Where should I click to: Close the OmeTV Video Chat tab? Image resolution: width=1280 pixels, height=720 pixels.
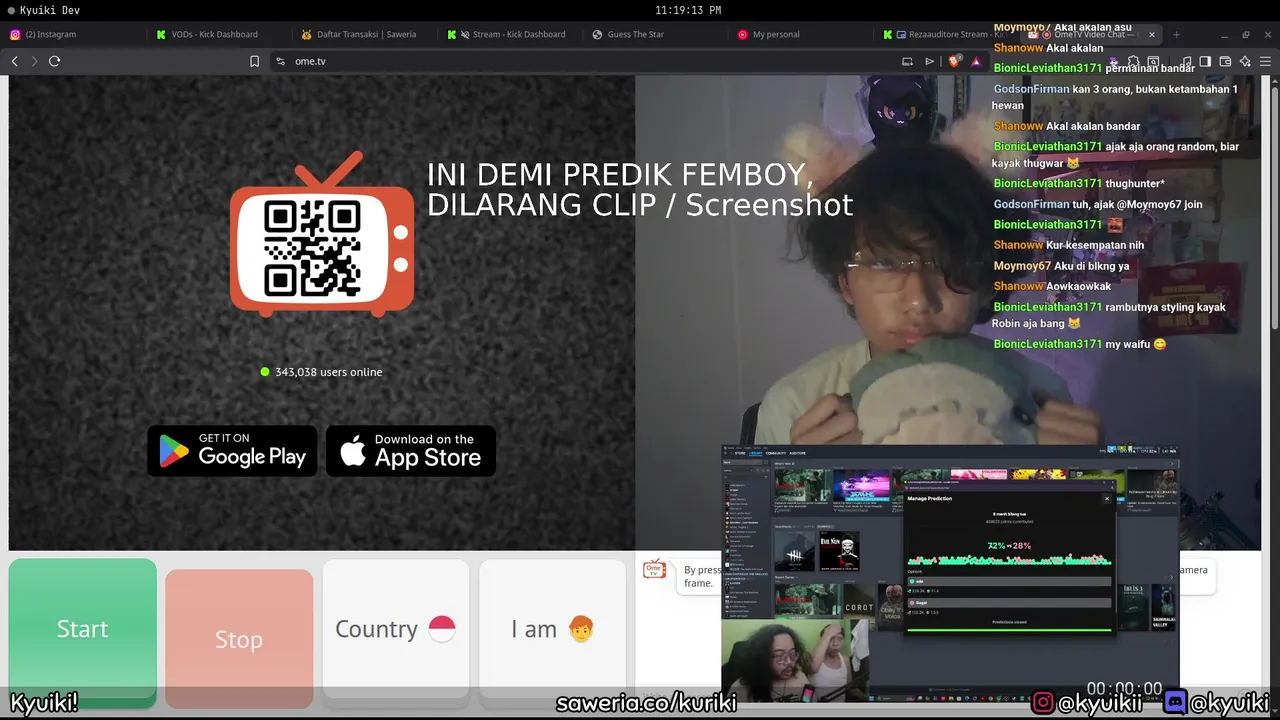[1151, 34]
